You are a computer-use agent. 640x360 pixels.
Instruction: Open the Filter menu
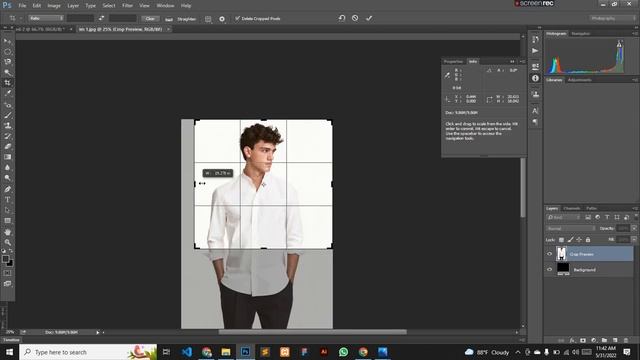pyautogui.click(x=127, y=6)
